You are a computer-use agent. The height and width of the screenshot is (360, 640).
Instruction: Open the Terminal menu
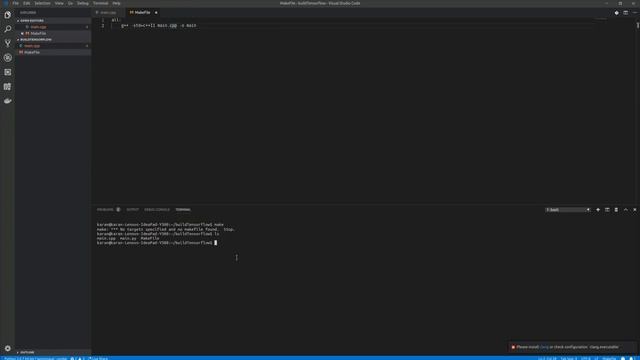(x=101, y=3)
